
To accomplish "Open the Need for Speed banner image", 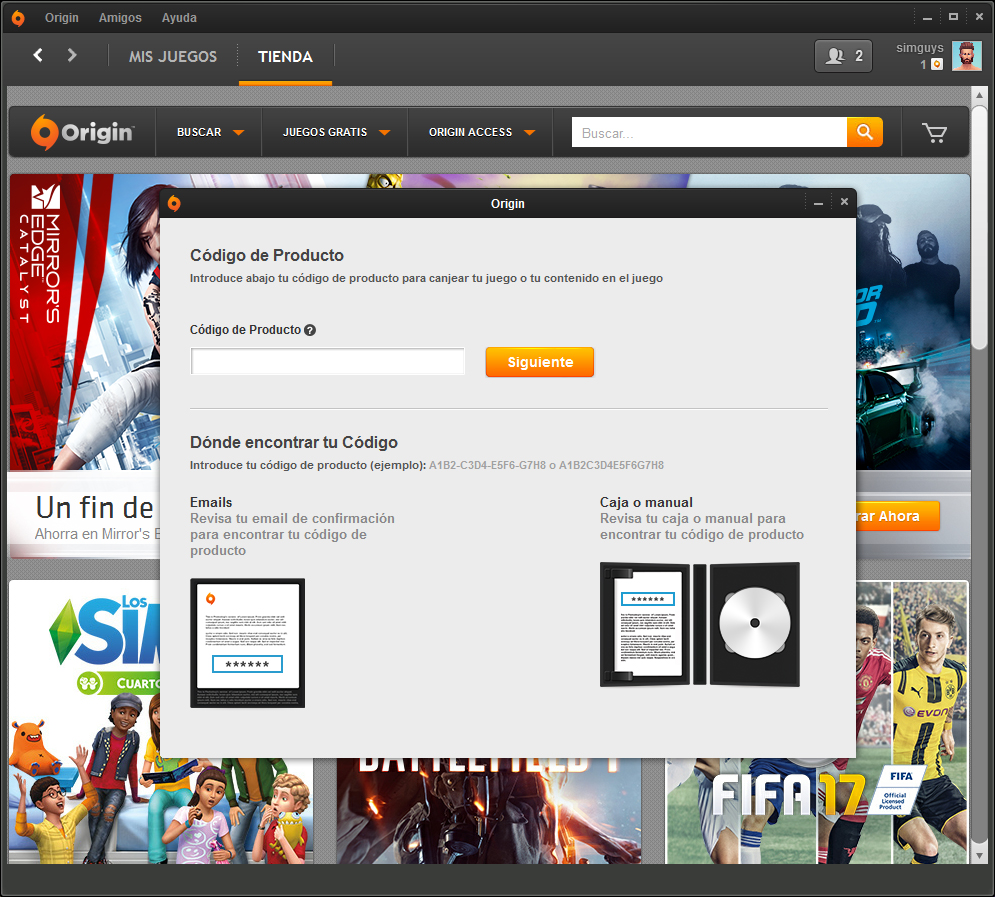I will pyautogui.click(x=913, y=322).
